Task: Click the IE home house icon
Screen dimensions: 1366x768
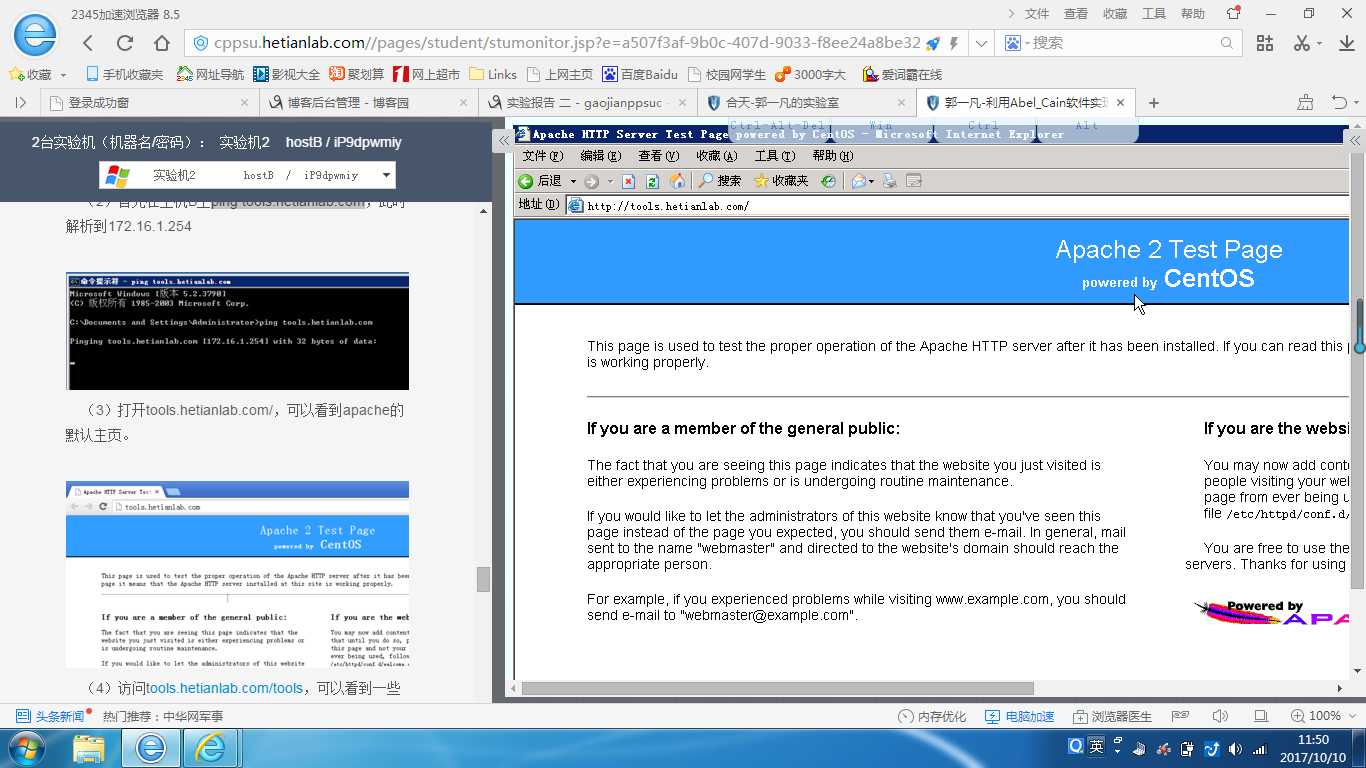Action: pyautogui.click(x=678, y=181)
